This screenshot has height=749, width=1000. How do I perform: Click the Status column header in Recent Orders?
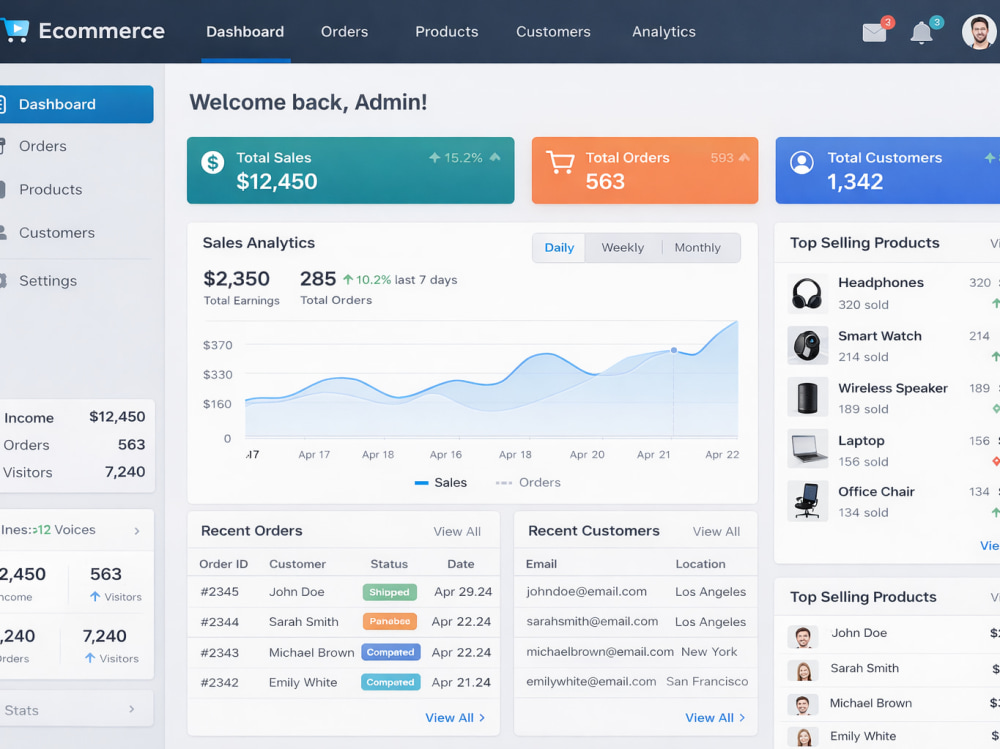tap(389, 564)
